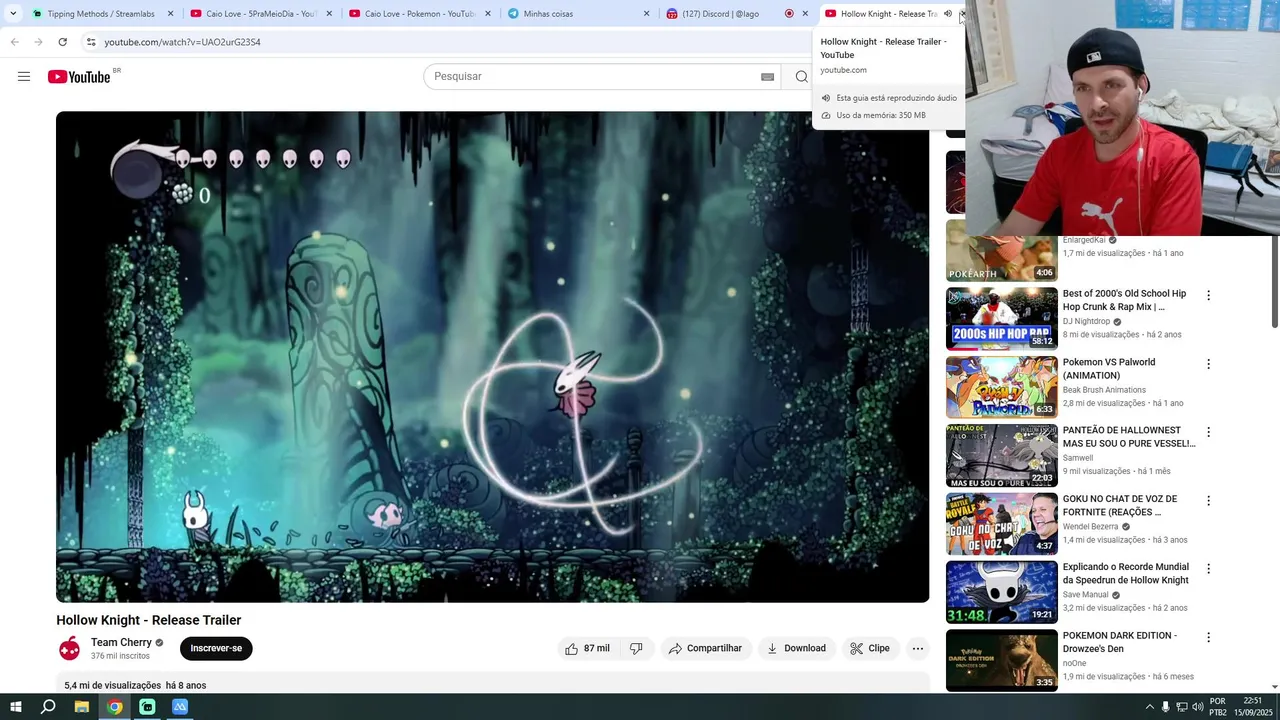The height and width of the screenshot is (720, 1280).
Task: Open the Pokemon VS Palworld thumbnail
Action: (x=1001, y=387)
